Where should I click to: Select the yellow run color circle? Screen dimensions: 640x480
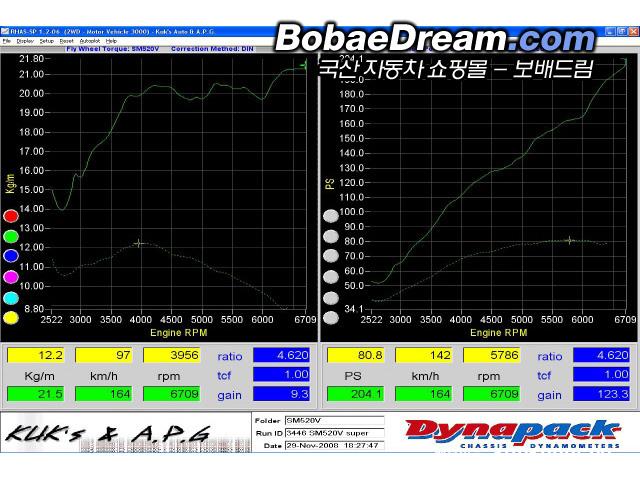(11, 318)
